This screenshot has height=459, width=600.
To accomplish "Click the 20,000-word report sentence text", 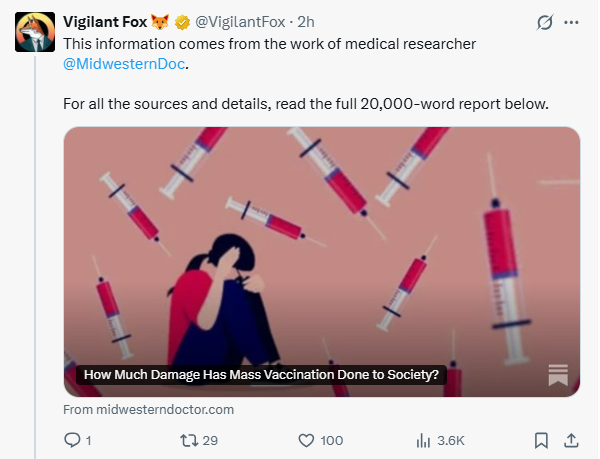I will [305, 104].
